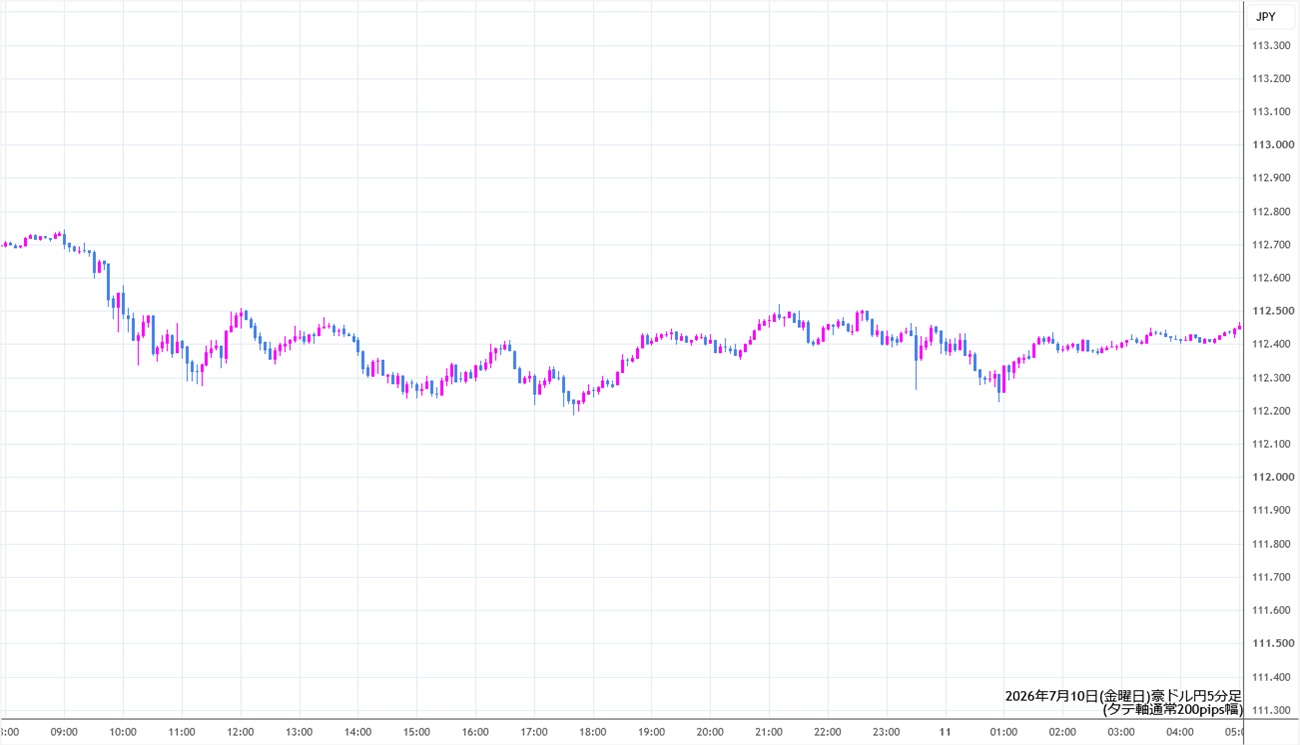Click the 2026年7月10日(金曜日)豪ドル円5分足 caption

[x=1123, y=696]
